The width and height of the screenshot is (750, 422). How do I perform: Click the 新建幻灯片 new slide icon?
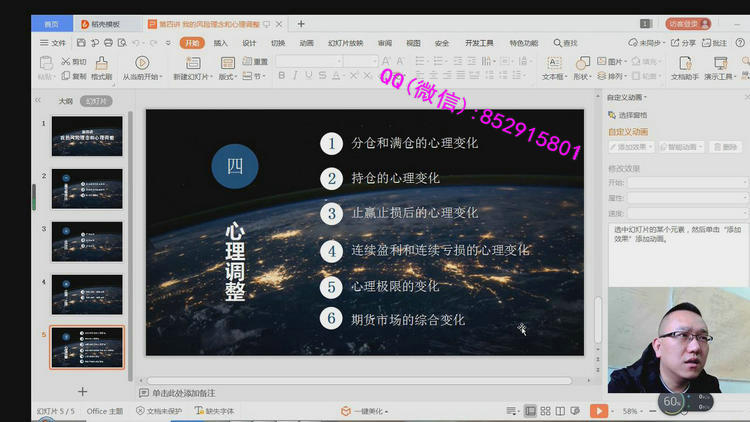coord(192,62)
